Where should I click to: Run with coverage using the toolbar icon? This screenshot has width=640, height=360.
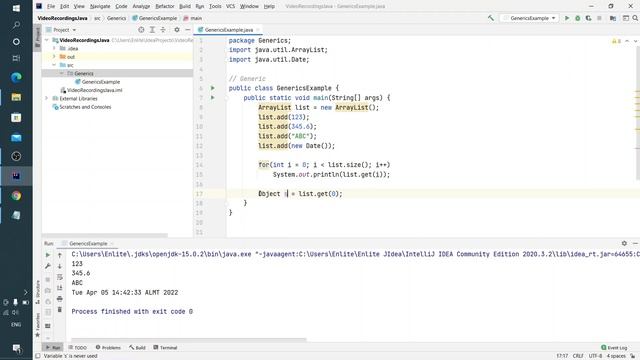pyautogui.click(x=588, y=18)
